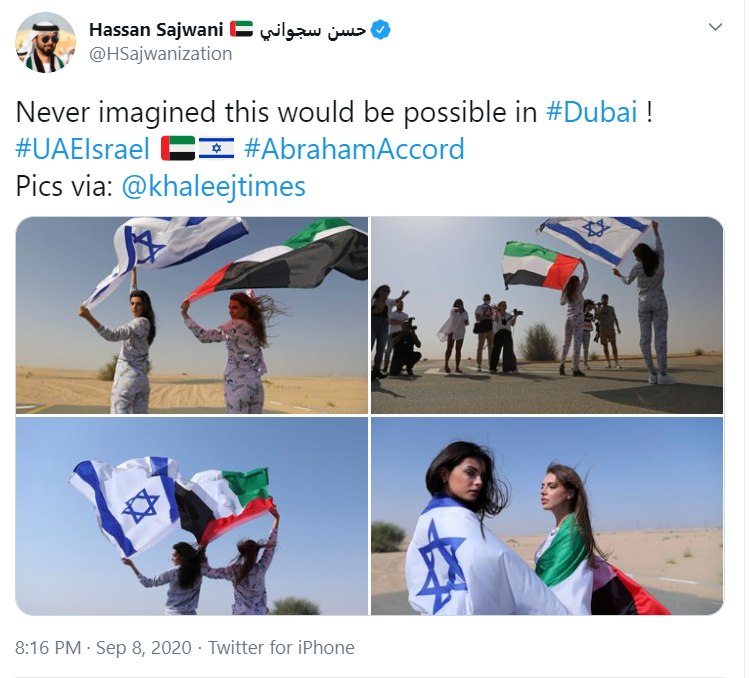Open bottom-right photo of women draped in flags
The image size is (749, 678).
(x=547, y=516)
